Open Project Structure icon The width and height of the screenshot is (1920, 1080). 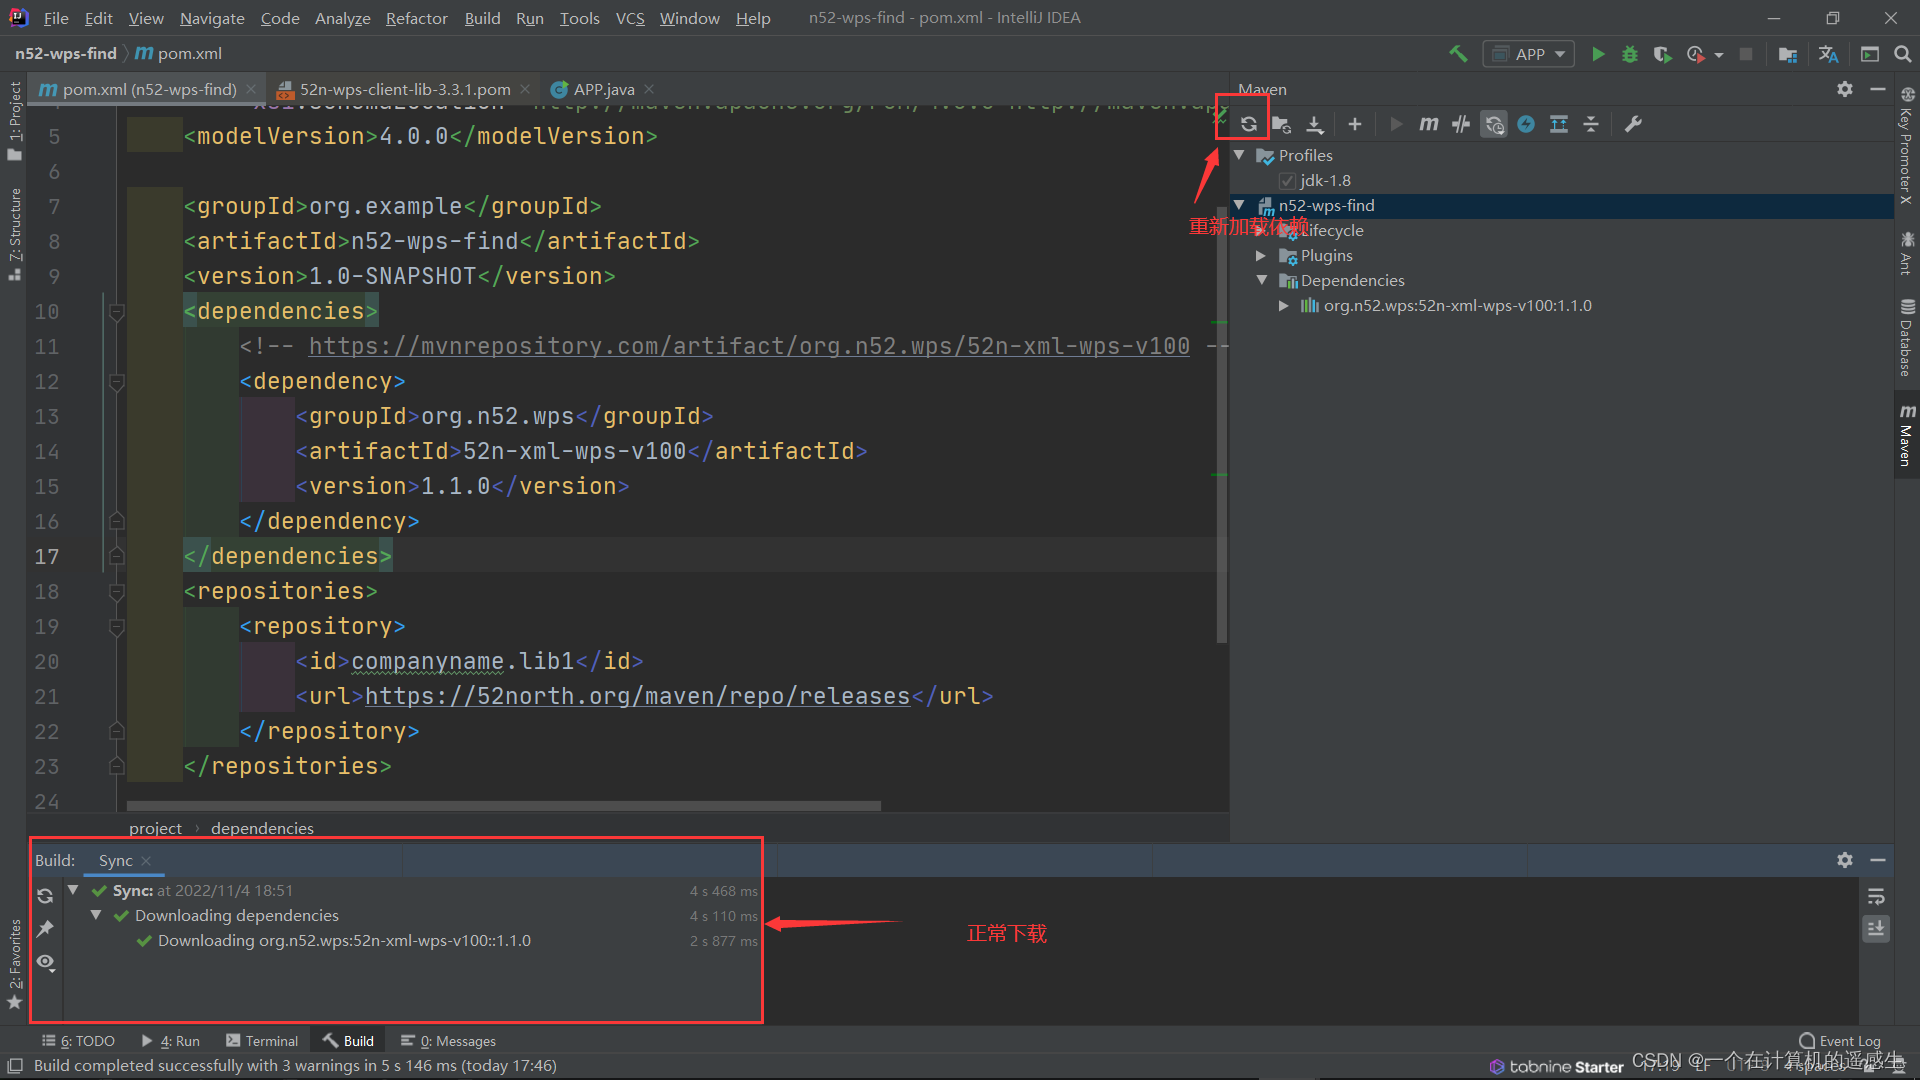tap(1788, 54)
